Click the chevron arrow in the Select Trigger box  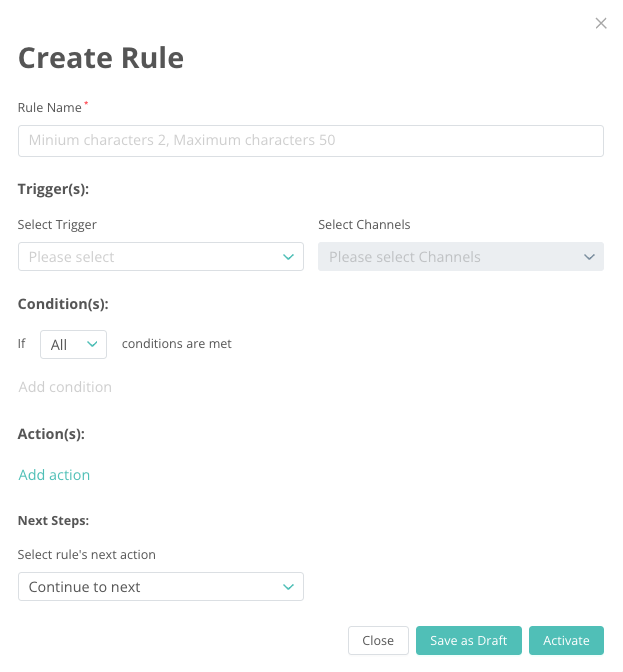click(x=288, y=257)
